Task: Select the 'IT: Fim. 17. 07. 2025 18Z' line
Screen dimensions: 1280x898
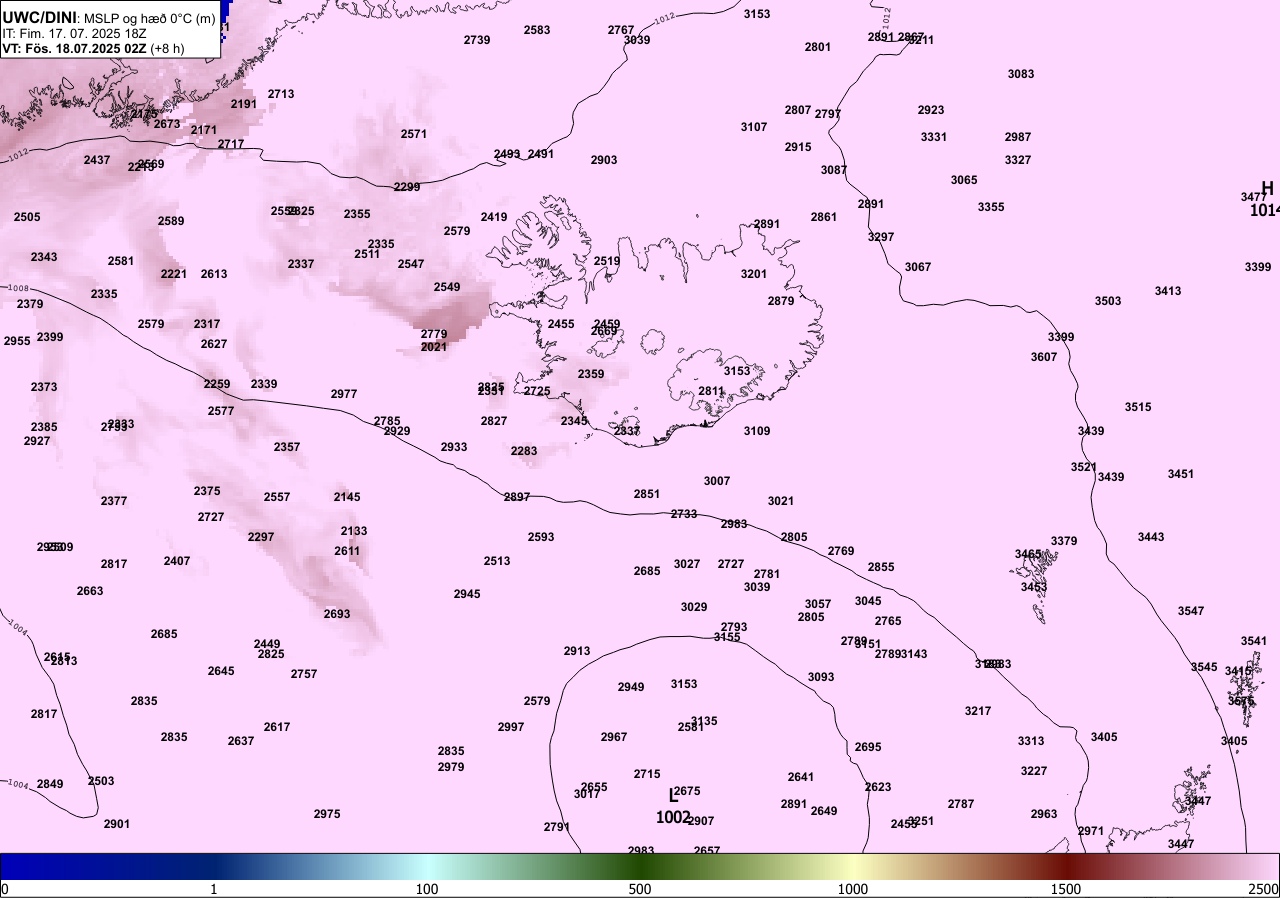Action: pyautogui.click(x=75, y=33)
